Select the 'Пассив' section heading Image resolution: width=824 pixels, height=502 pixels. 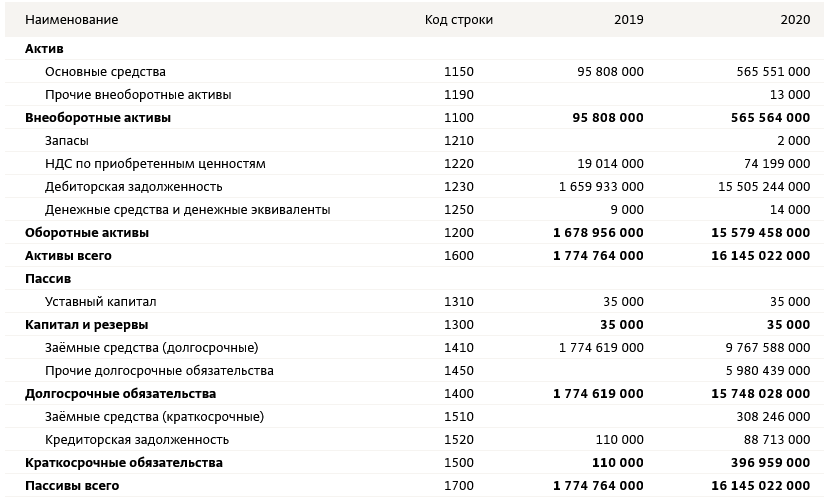48,279
